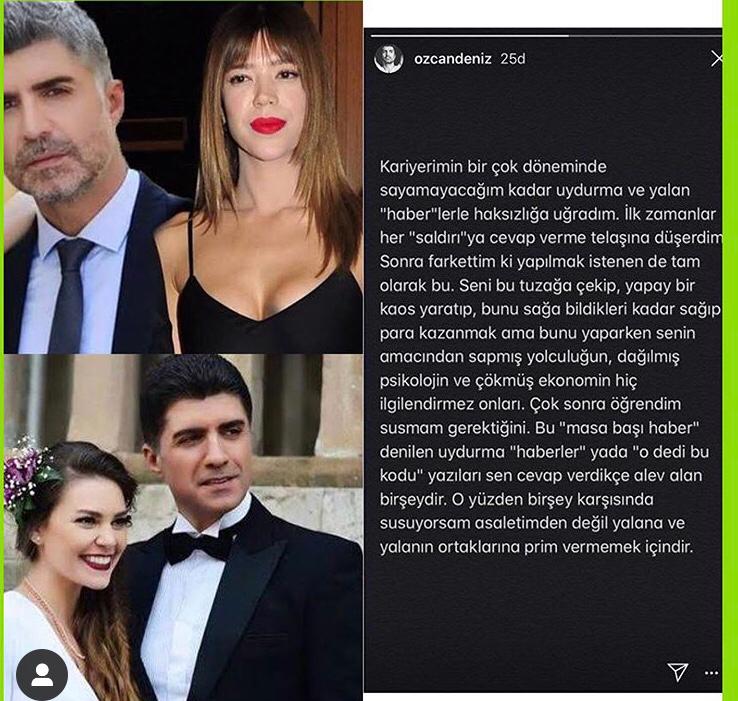The width and height of the screenshot is (738, 701).
Task: Open the ozcandeniz profile avatar
Action: [389, 59]
